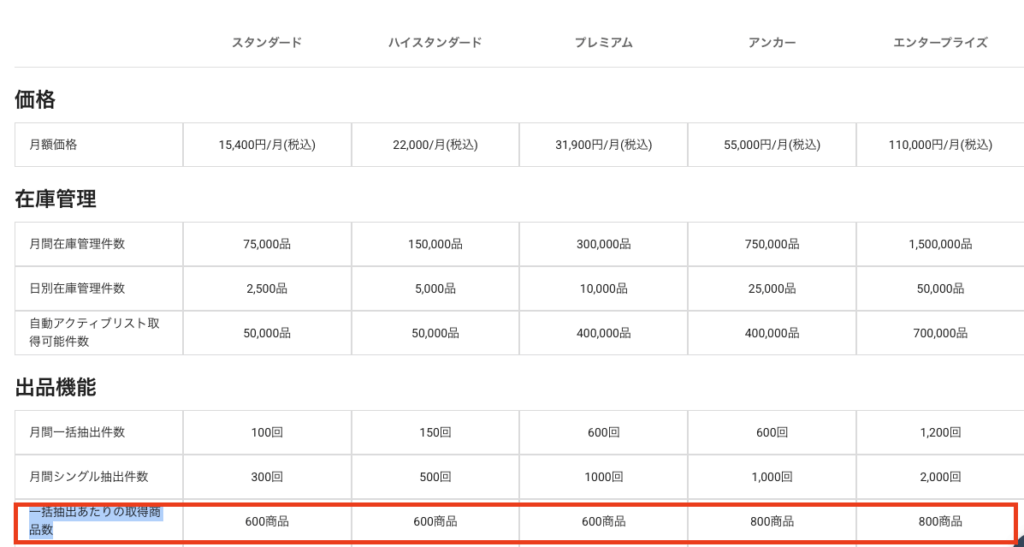This screenshot has width=1024, height=547.
Task: Click the スタンダード plan column header
Action: pyautogui.click(x=267, y=43)
